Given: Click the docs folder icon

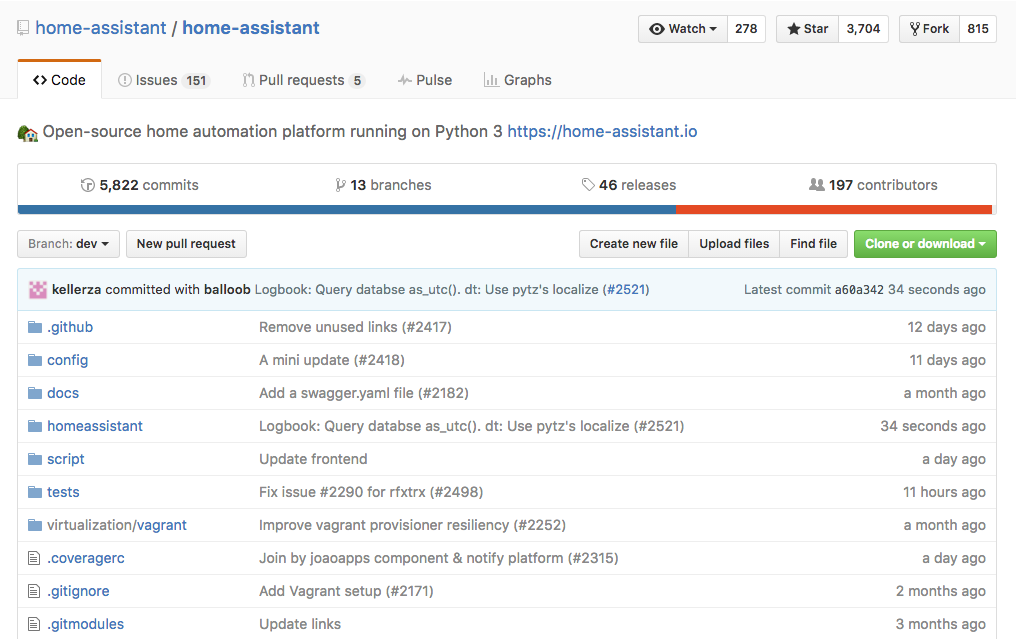Looking at the screenshot, I should click(x=35, y=393).
